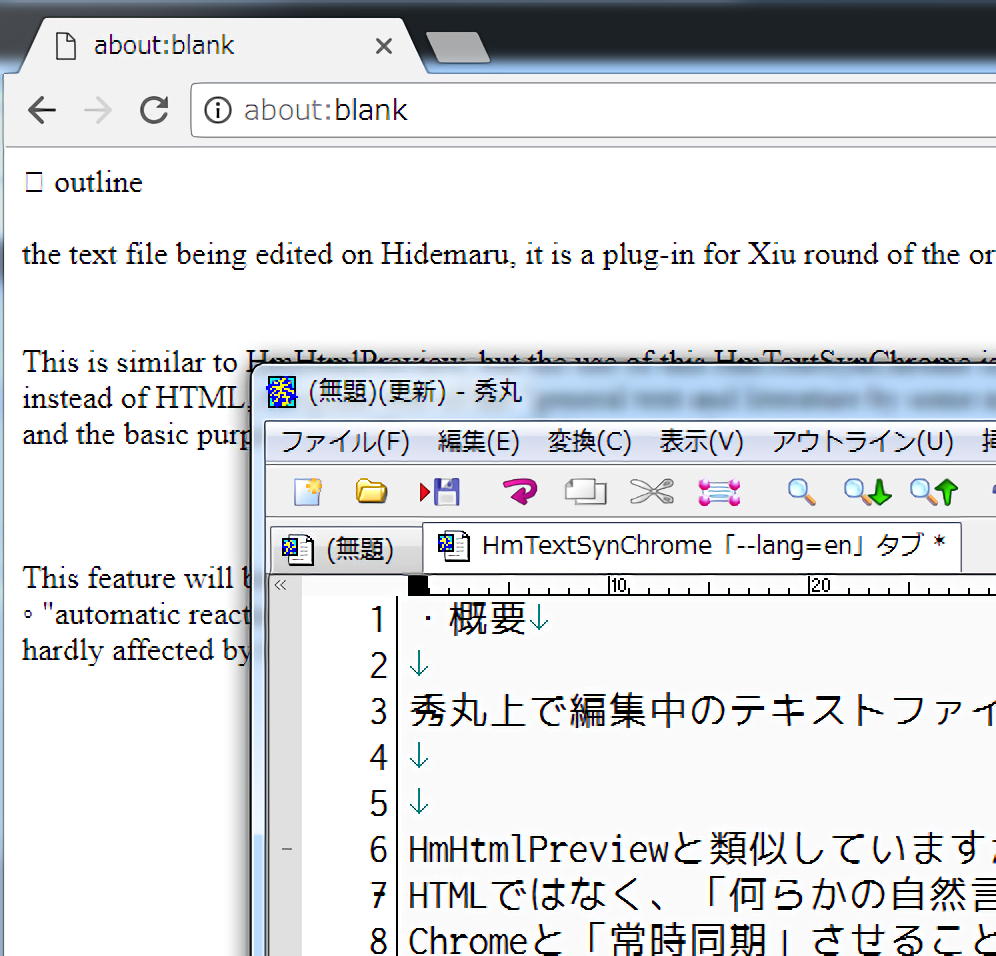Click the line starting with 秀丸上で編集中

click(703, 711)
